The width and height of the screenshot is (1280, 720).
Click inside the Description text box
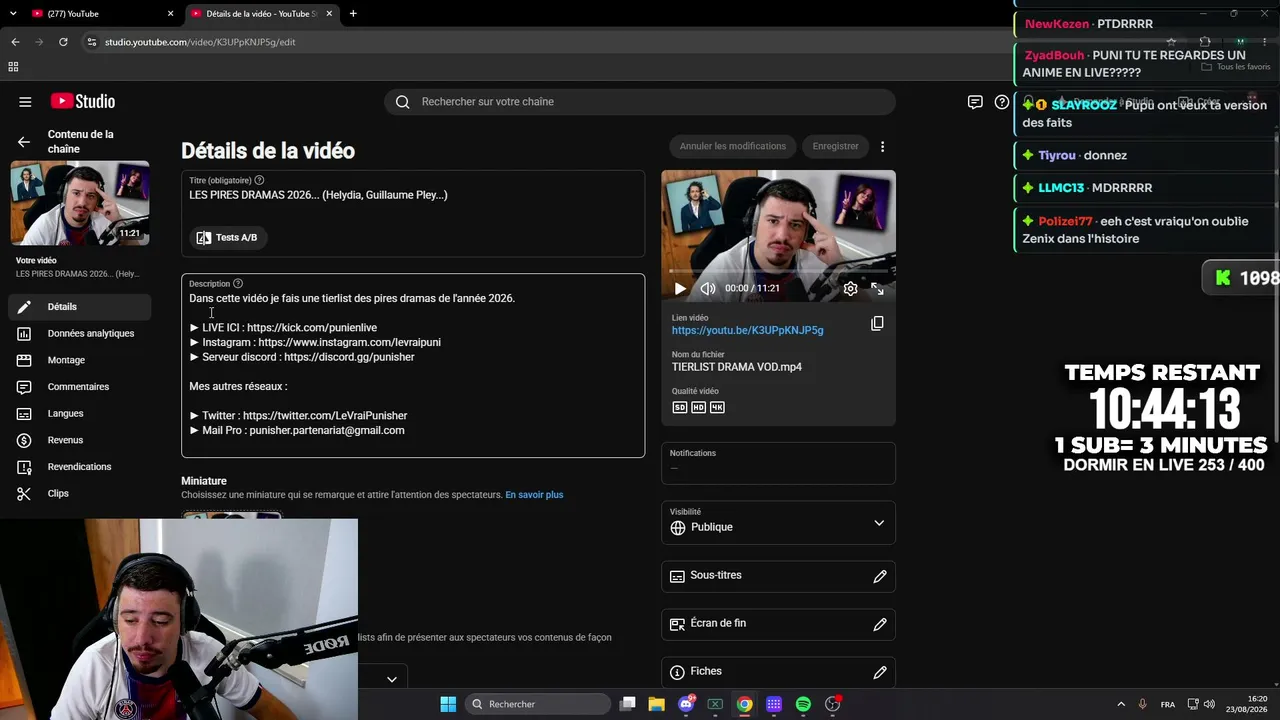[413, 366]
